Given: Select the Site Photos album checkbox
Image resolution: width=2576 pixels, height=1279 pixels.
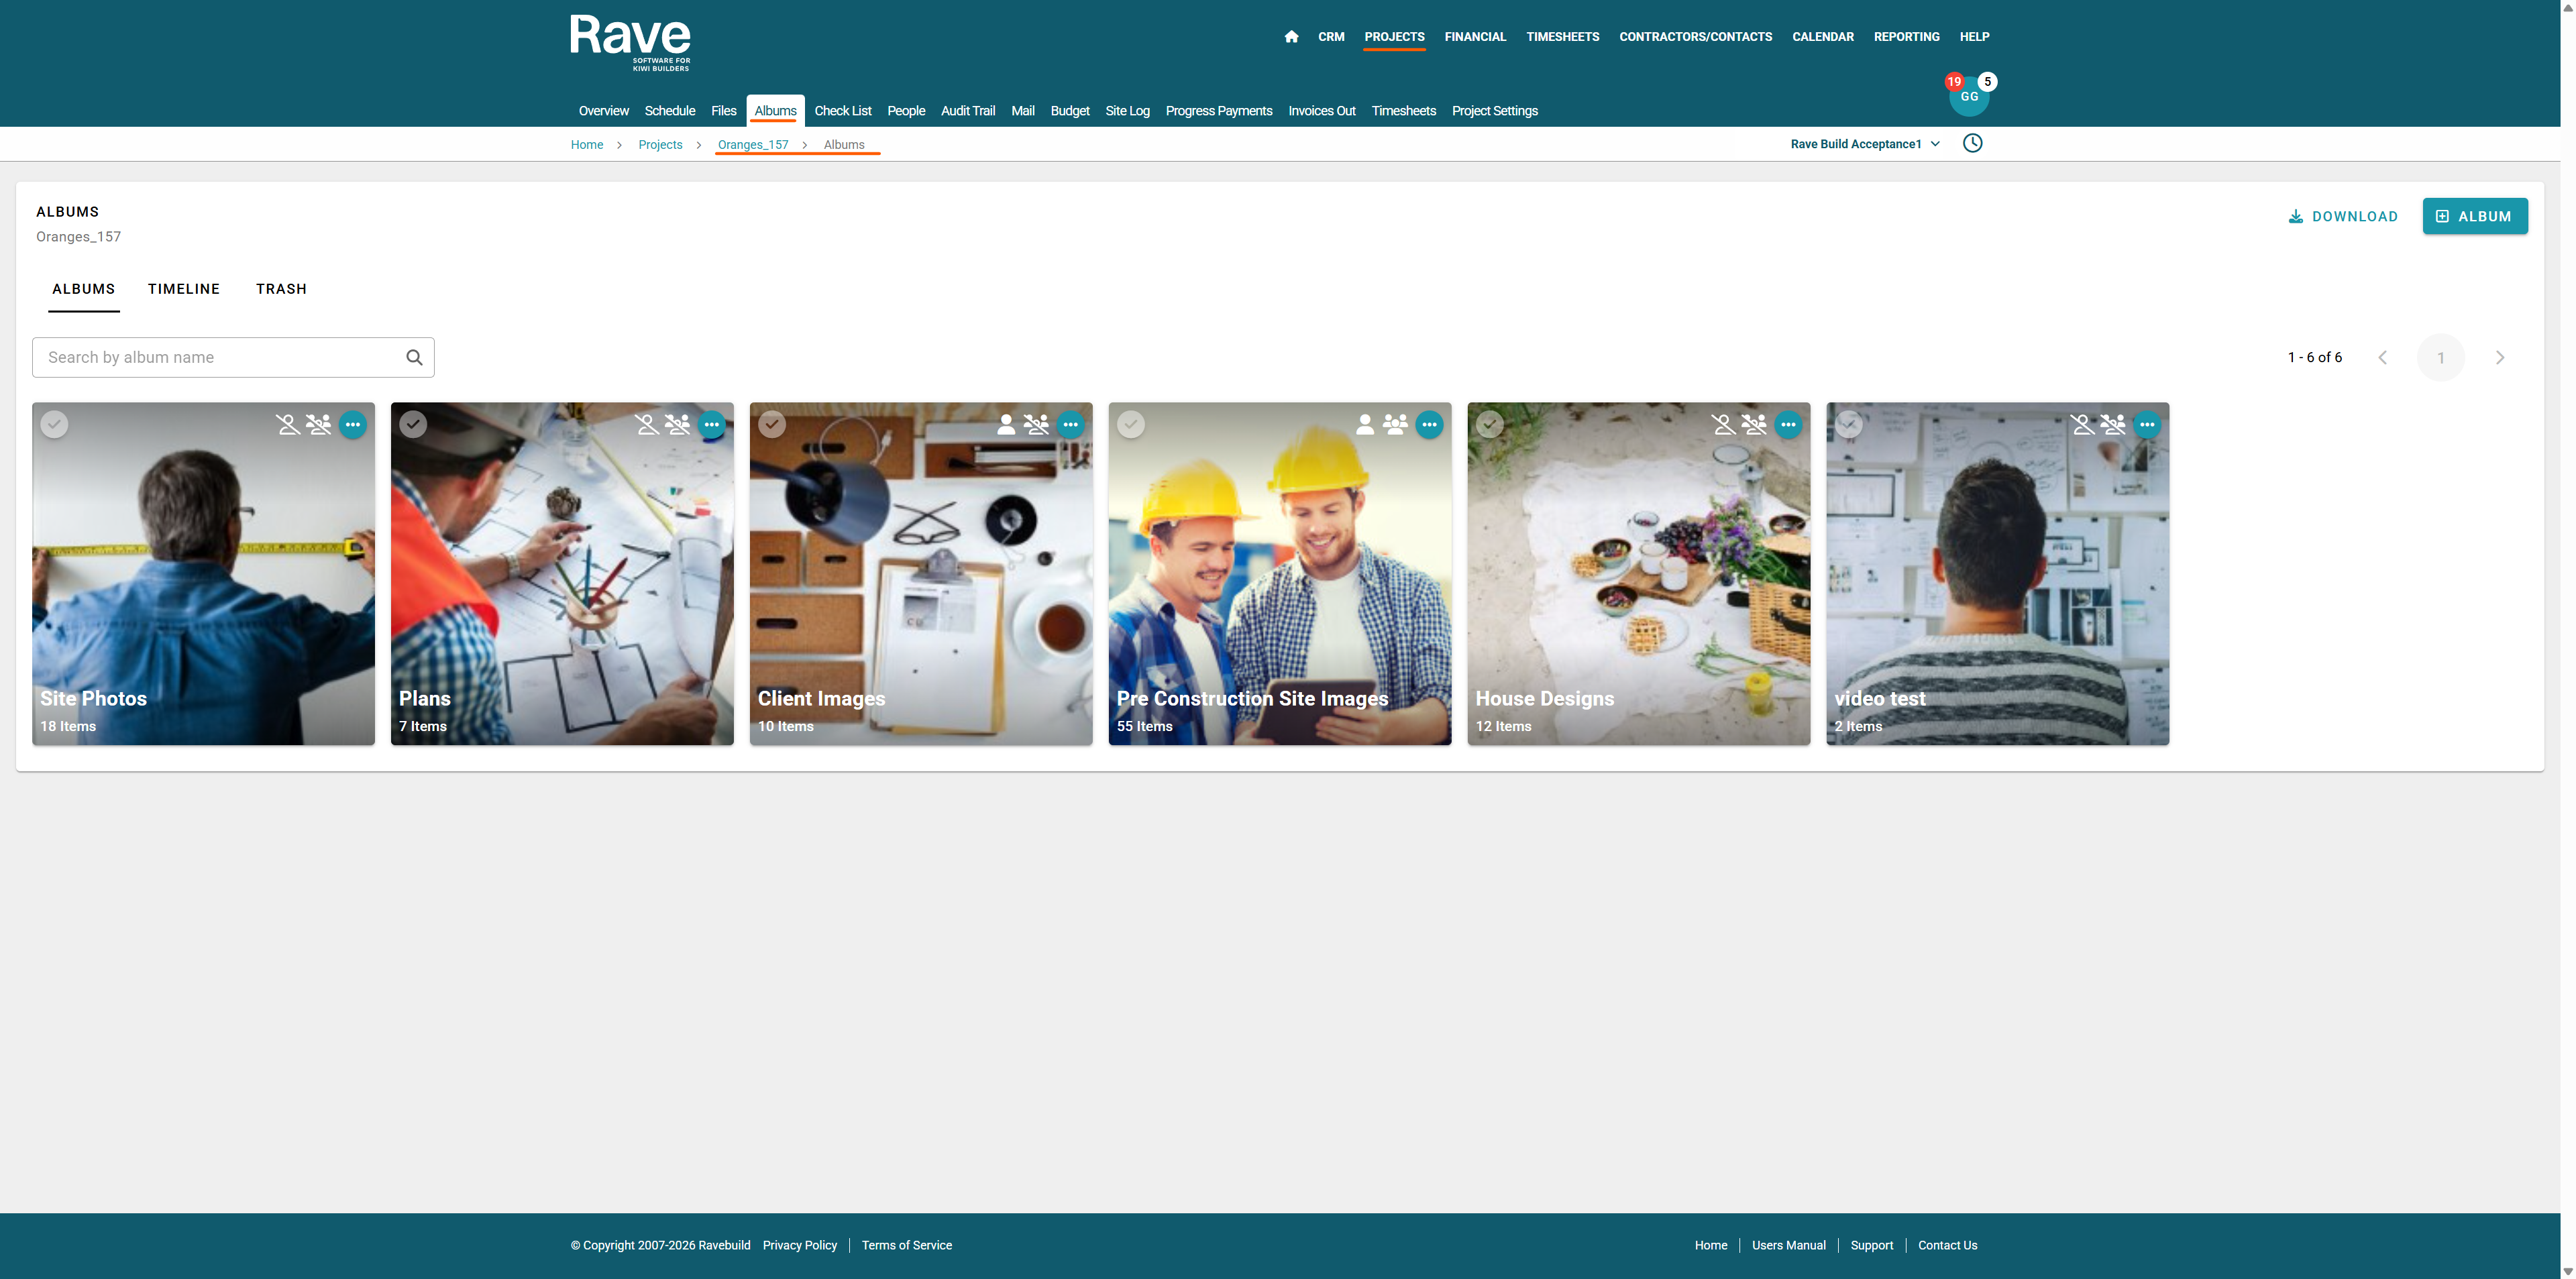Looking at the screenshot, I should point(54,424).
